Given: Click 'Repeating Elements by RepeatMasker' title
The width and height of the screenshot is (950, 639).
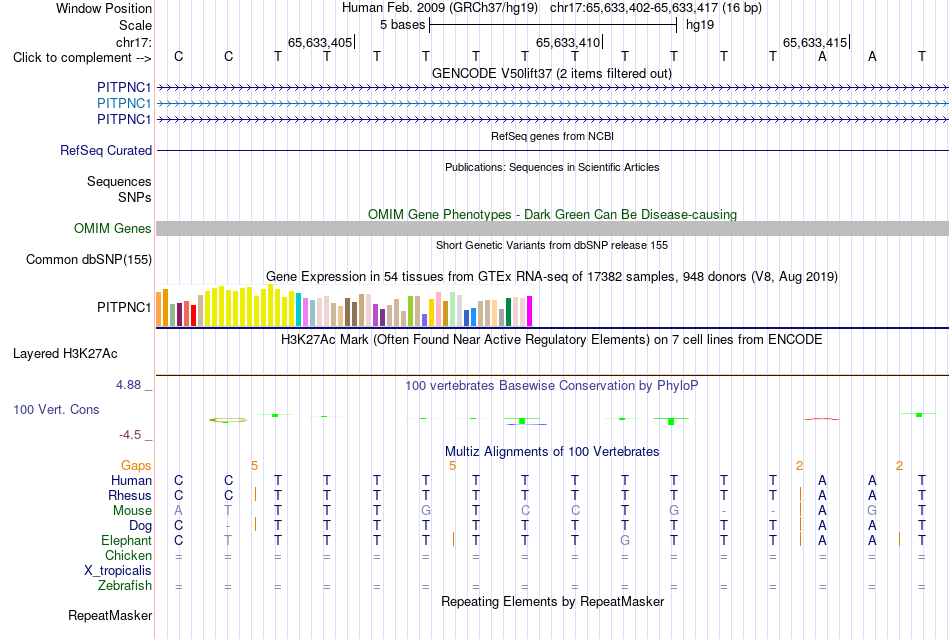Looking at the screenshot, I should [x=552, y=601].
